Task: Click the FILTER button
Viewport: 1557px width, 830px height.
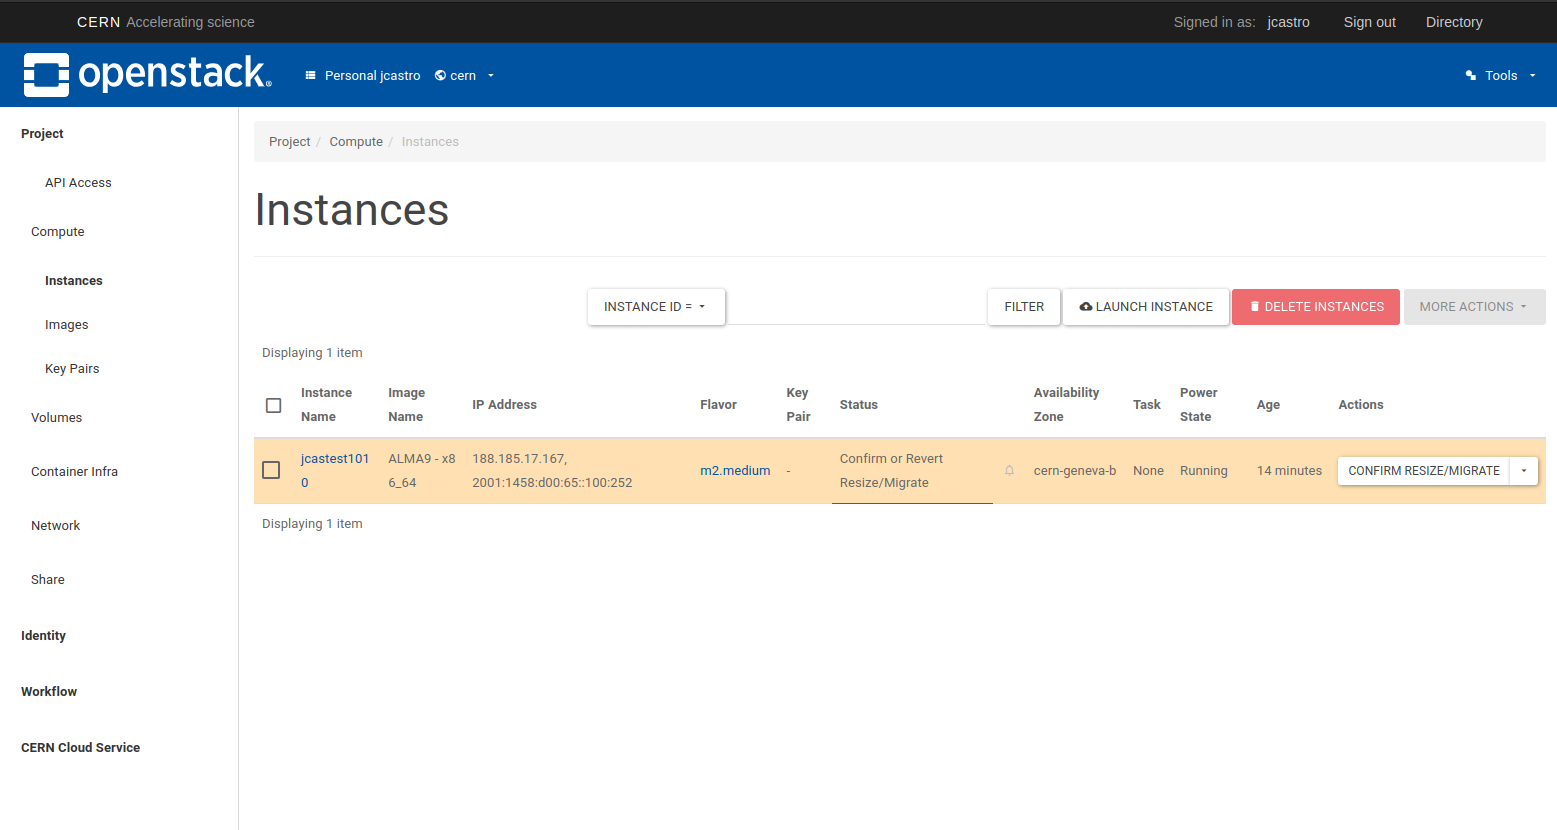Action: (x=1024, y=307)
